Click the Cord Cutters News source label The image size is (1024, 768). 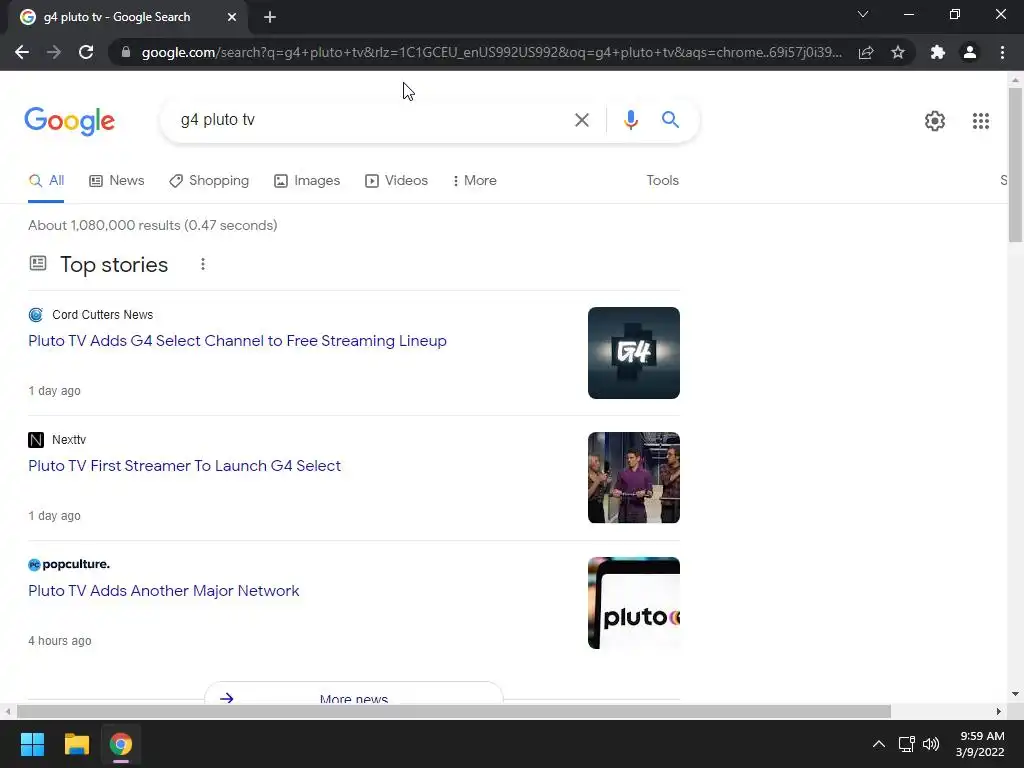tap(103, 315)
